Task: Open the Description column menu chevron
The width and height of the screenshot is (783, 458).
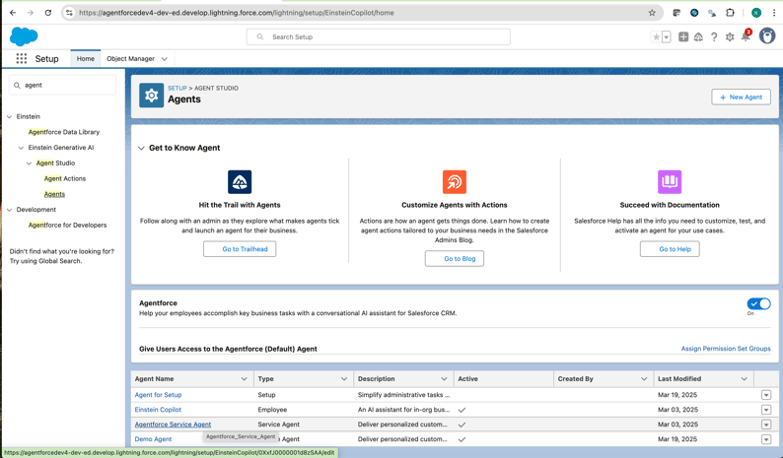Action: [x=444, y=379]
